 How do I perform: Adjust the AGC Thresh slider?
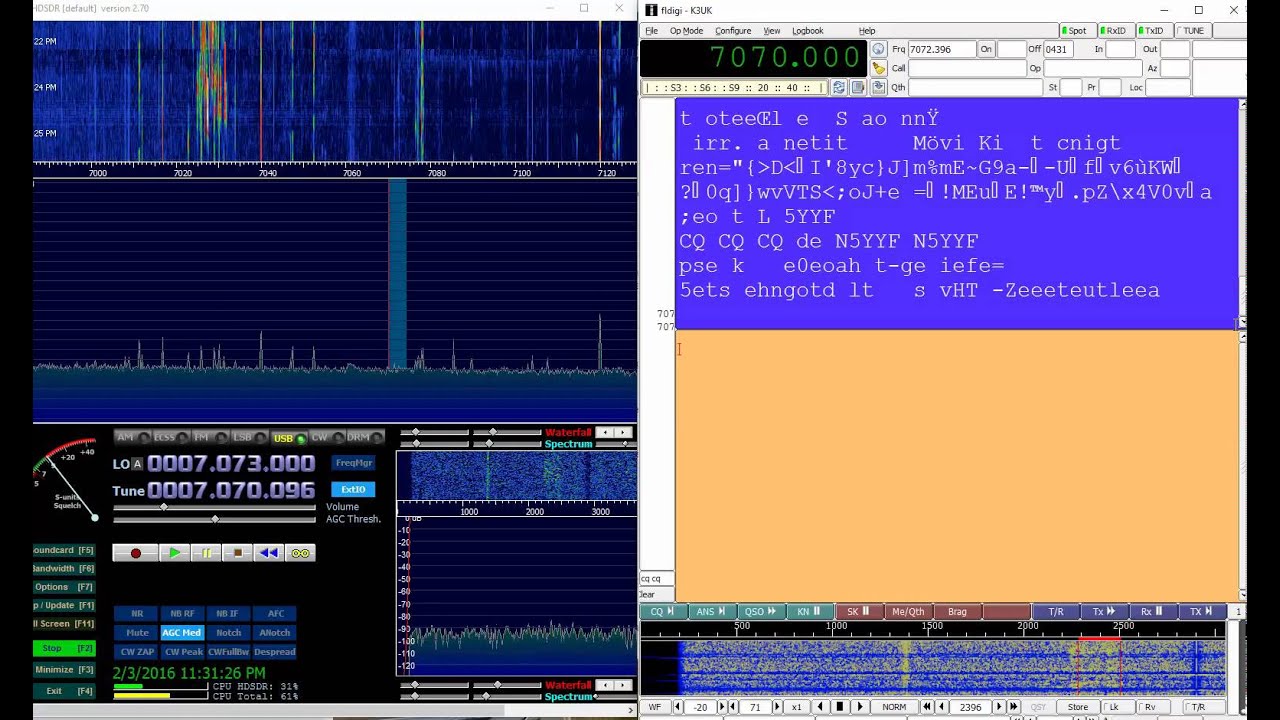coord(214,519)
